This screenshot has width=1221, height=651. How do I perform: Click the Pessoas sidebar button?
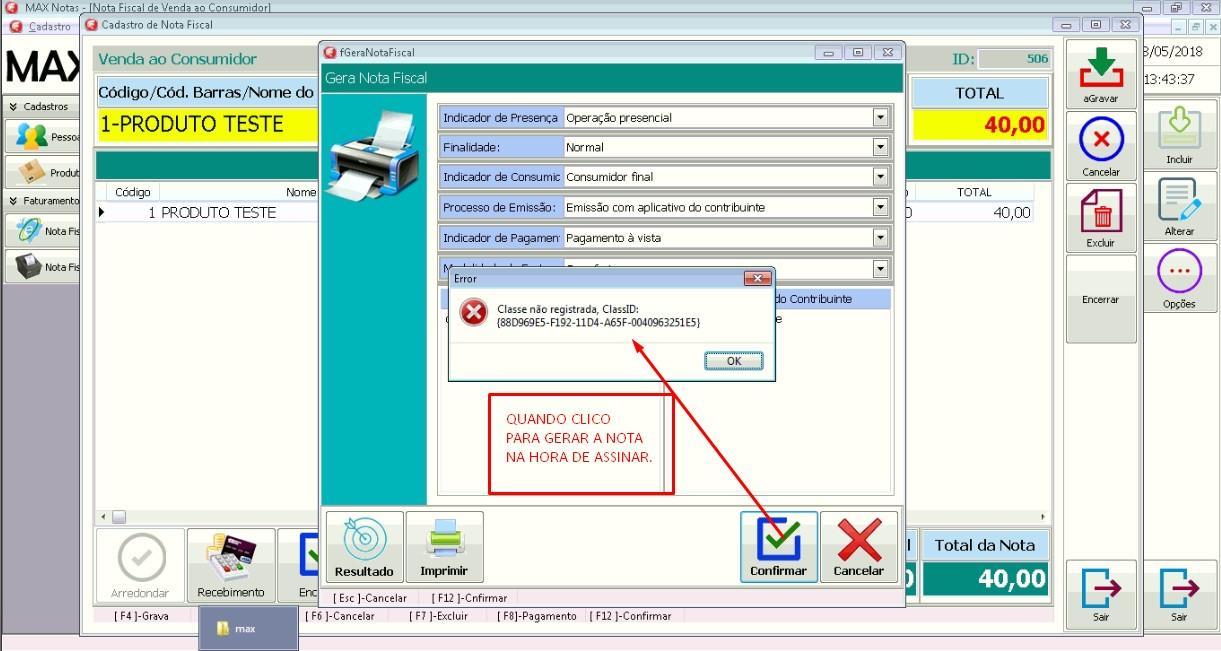(x=43, y=136)
